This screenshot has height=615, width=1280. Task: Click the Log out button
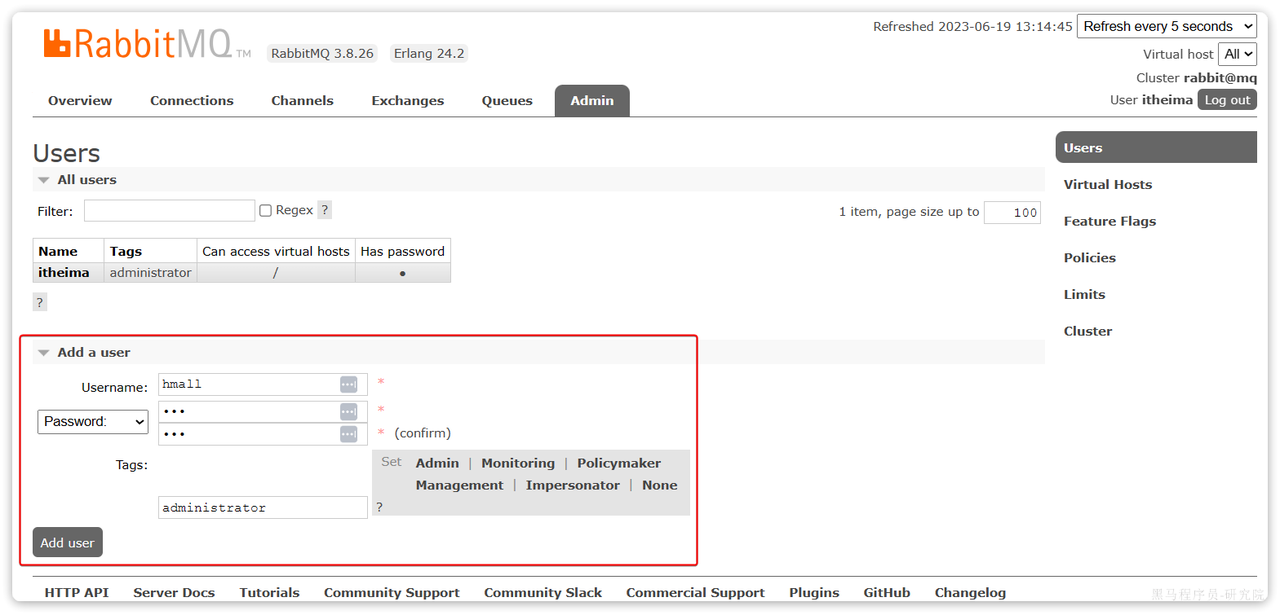(1227, 100)
